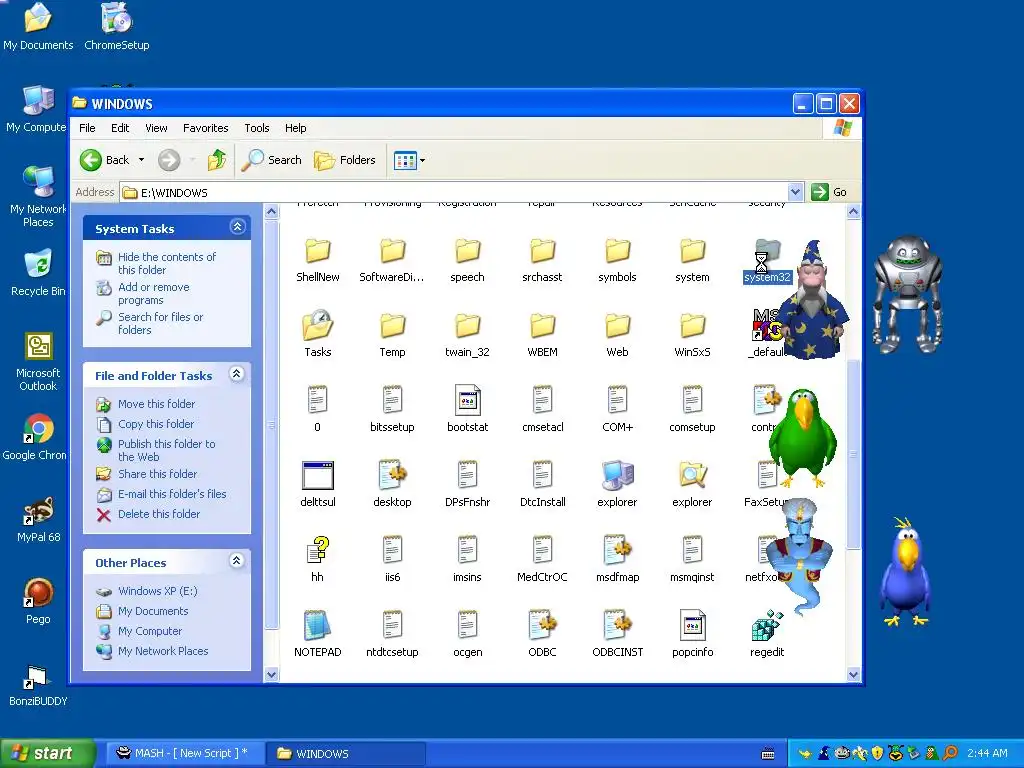Open the Tools menu
The image size is (1024, 768).
point(257,128)
